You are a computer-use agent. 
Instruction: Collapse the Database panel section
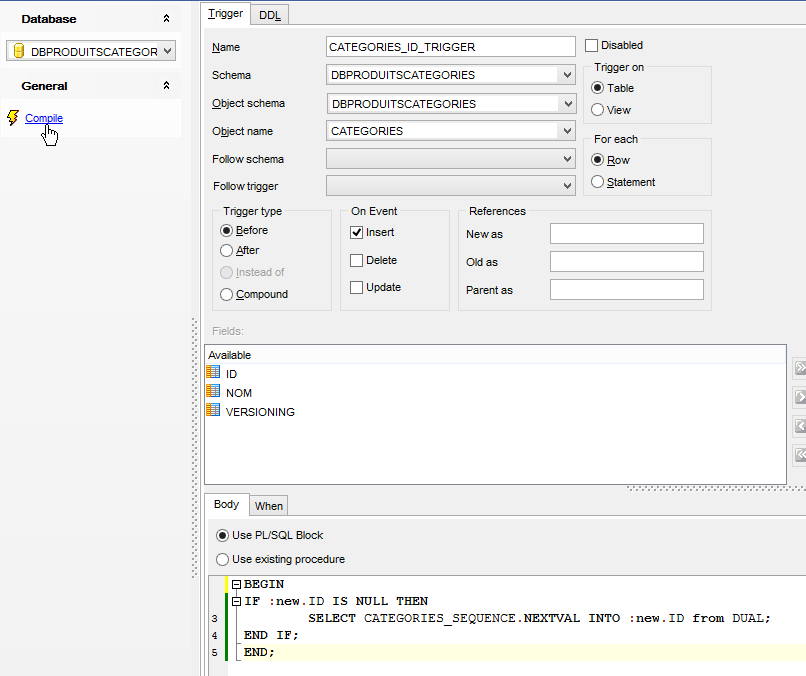[x=167, y=19]
